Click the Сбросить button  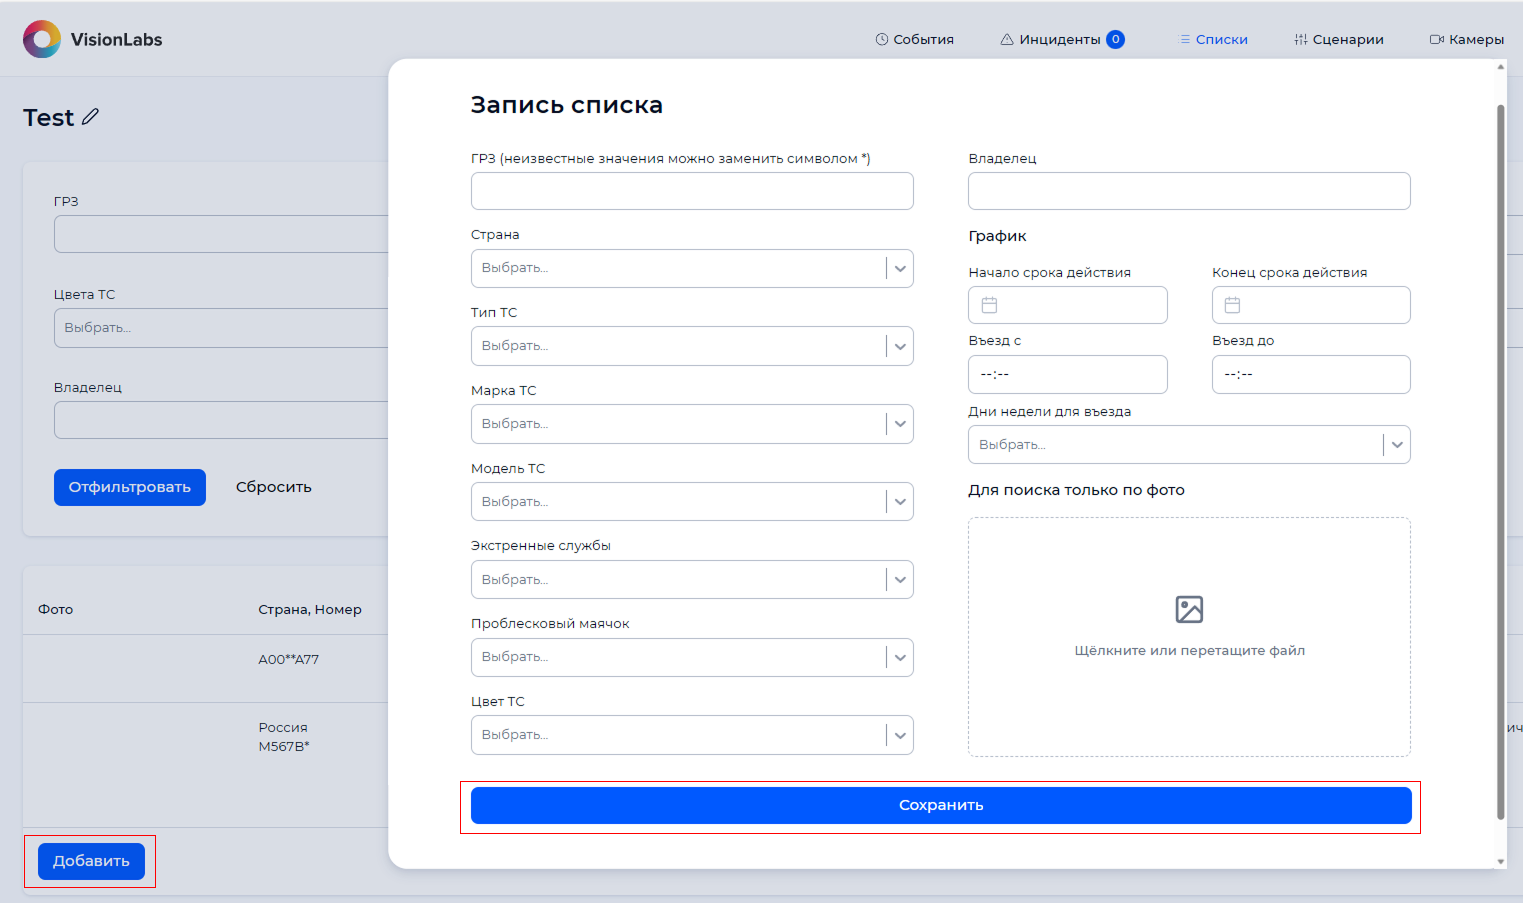(274, 487)
